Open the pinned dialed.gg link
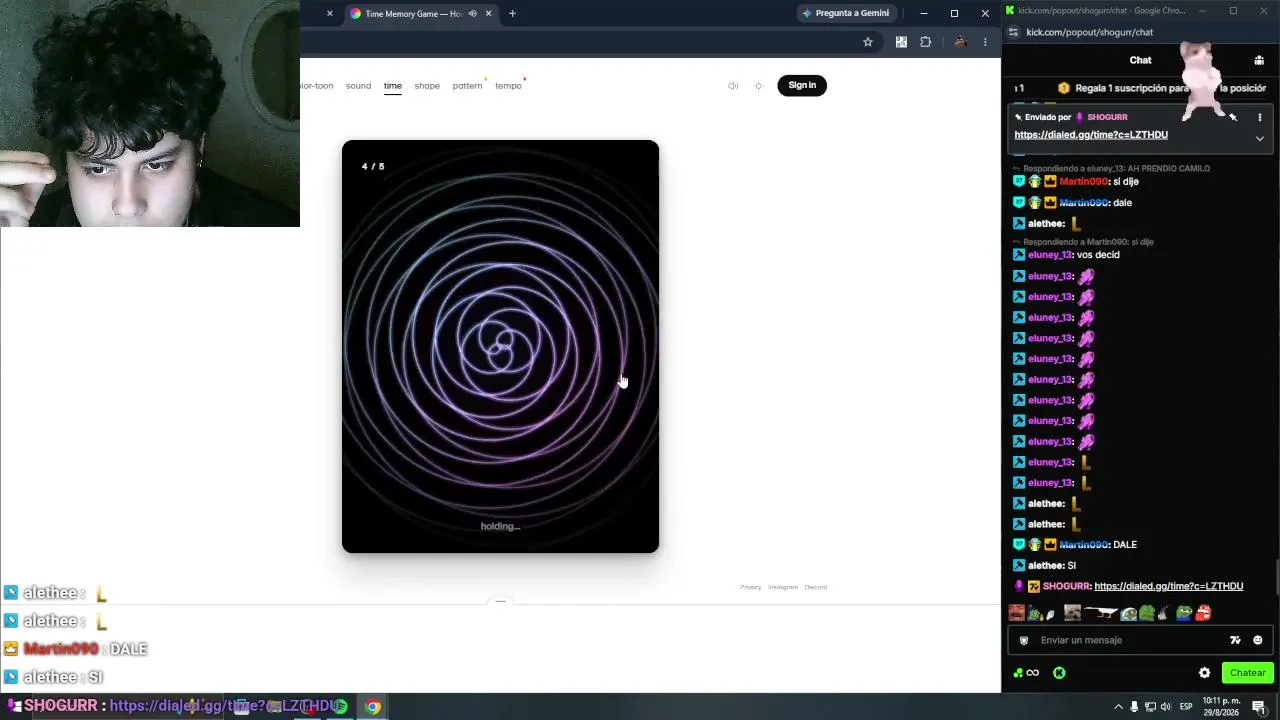The image size is (1280, 720). 1091,135
